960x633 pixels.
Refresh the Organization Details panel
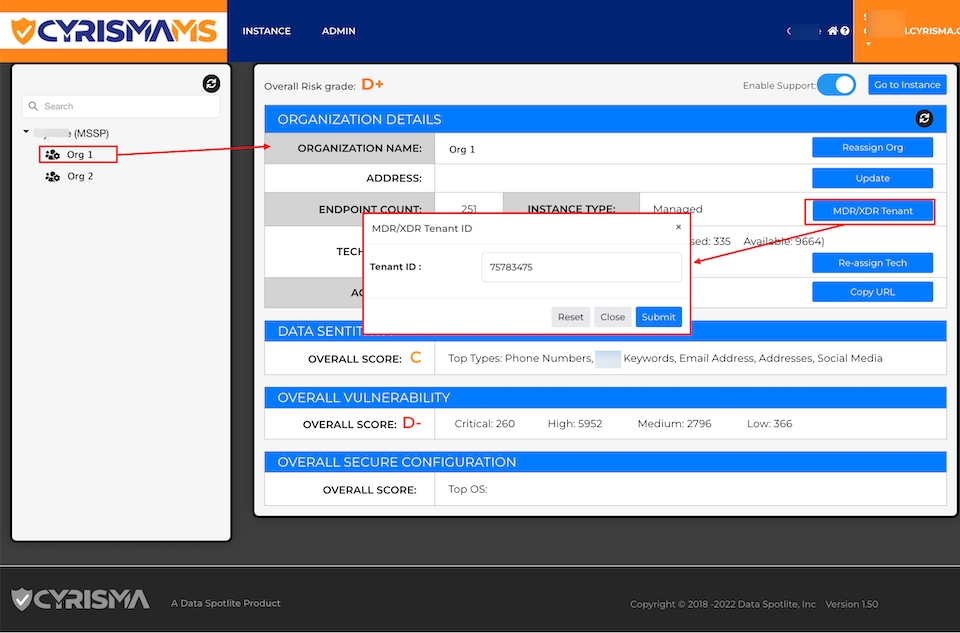[924, 119]
